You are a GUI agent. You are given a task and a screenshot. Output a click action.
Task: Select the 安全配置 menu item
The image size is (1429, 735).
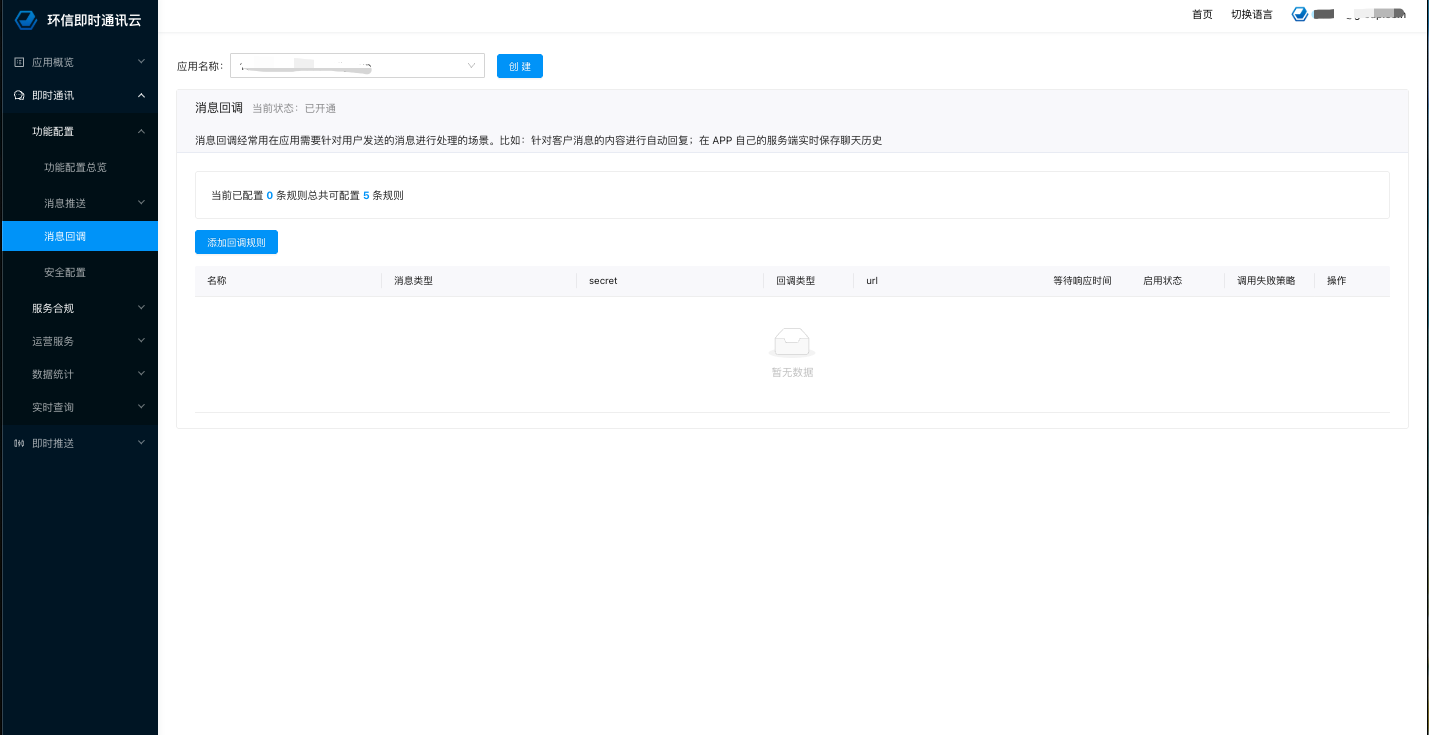pyautogui.click(x=65, y=272)
